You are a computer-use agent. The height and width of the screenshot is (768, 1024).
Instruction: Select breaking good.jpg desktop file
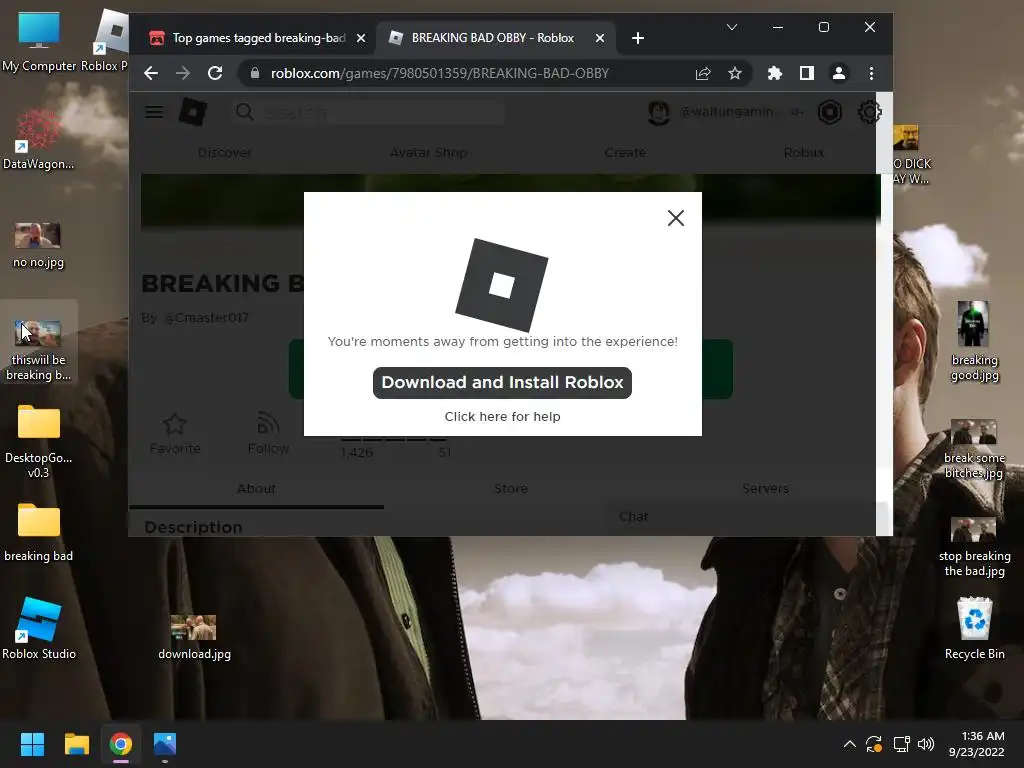974,341
